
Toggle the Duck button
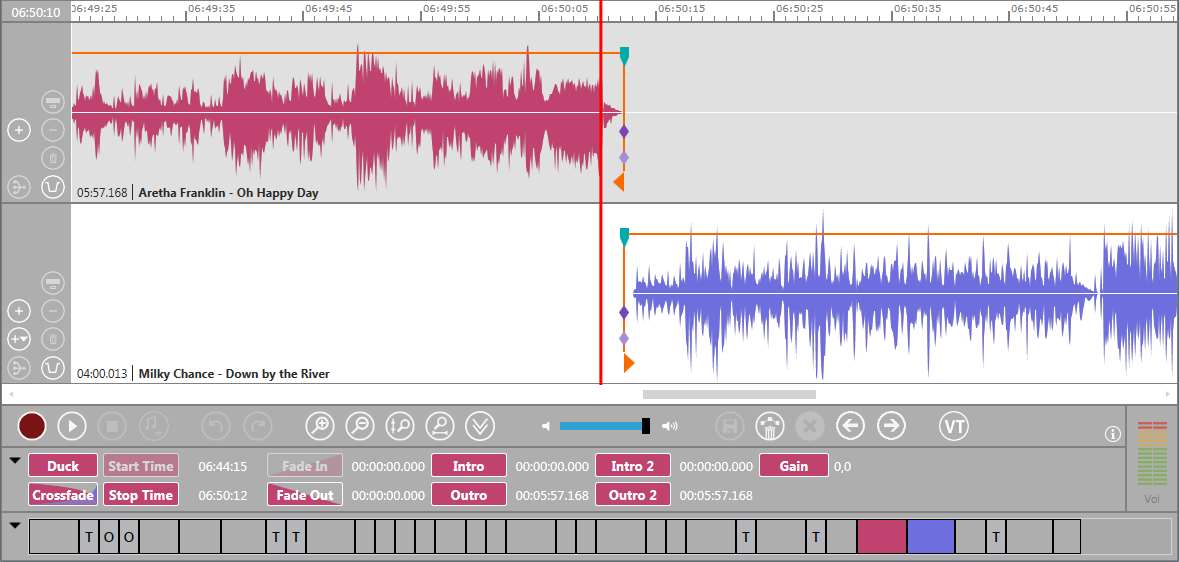click(63, 466)
